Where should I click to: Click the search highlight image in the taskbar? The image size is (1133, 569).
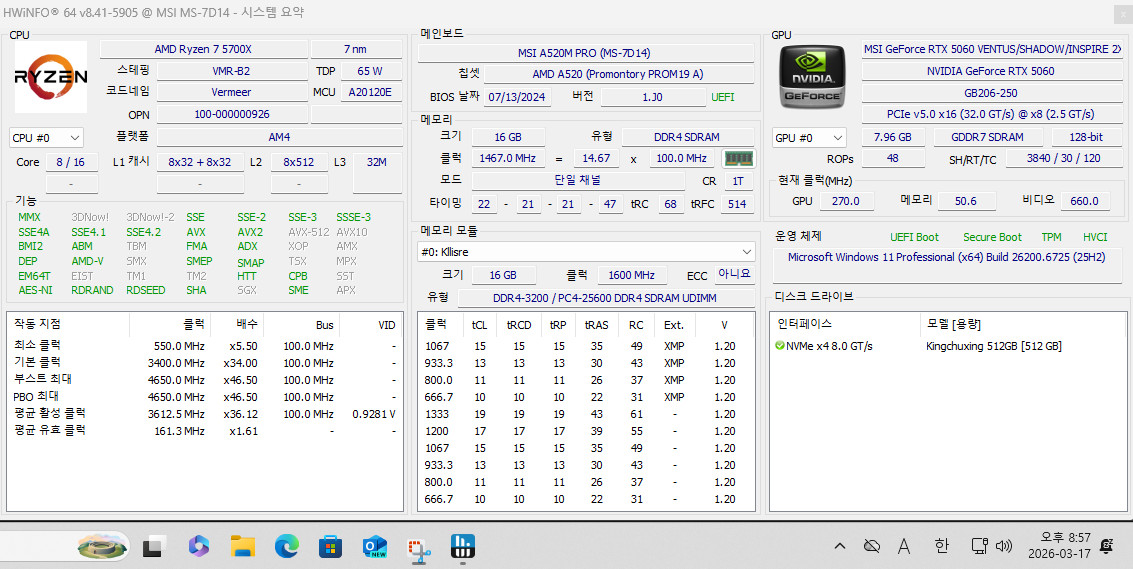pos(103,547)
